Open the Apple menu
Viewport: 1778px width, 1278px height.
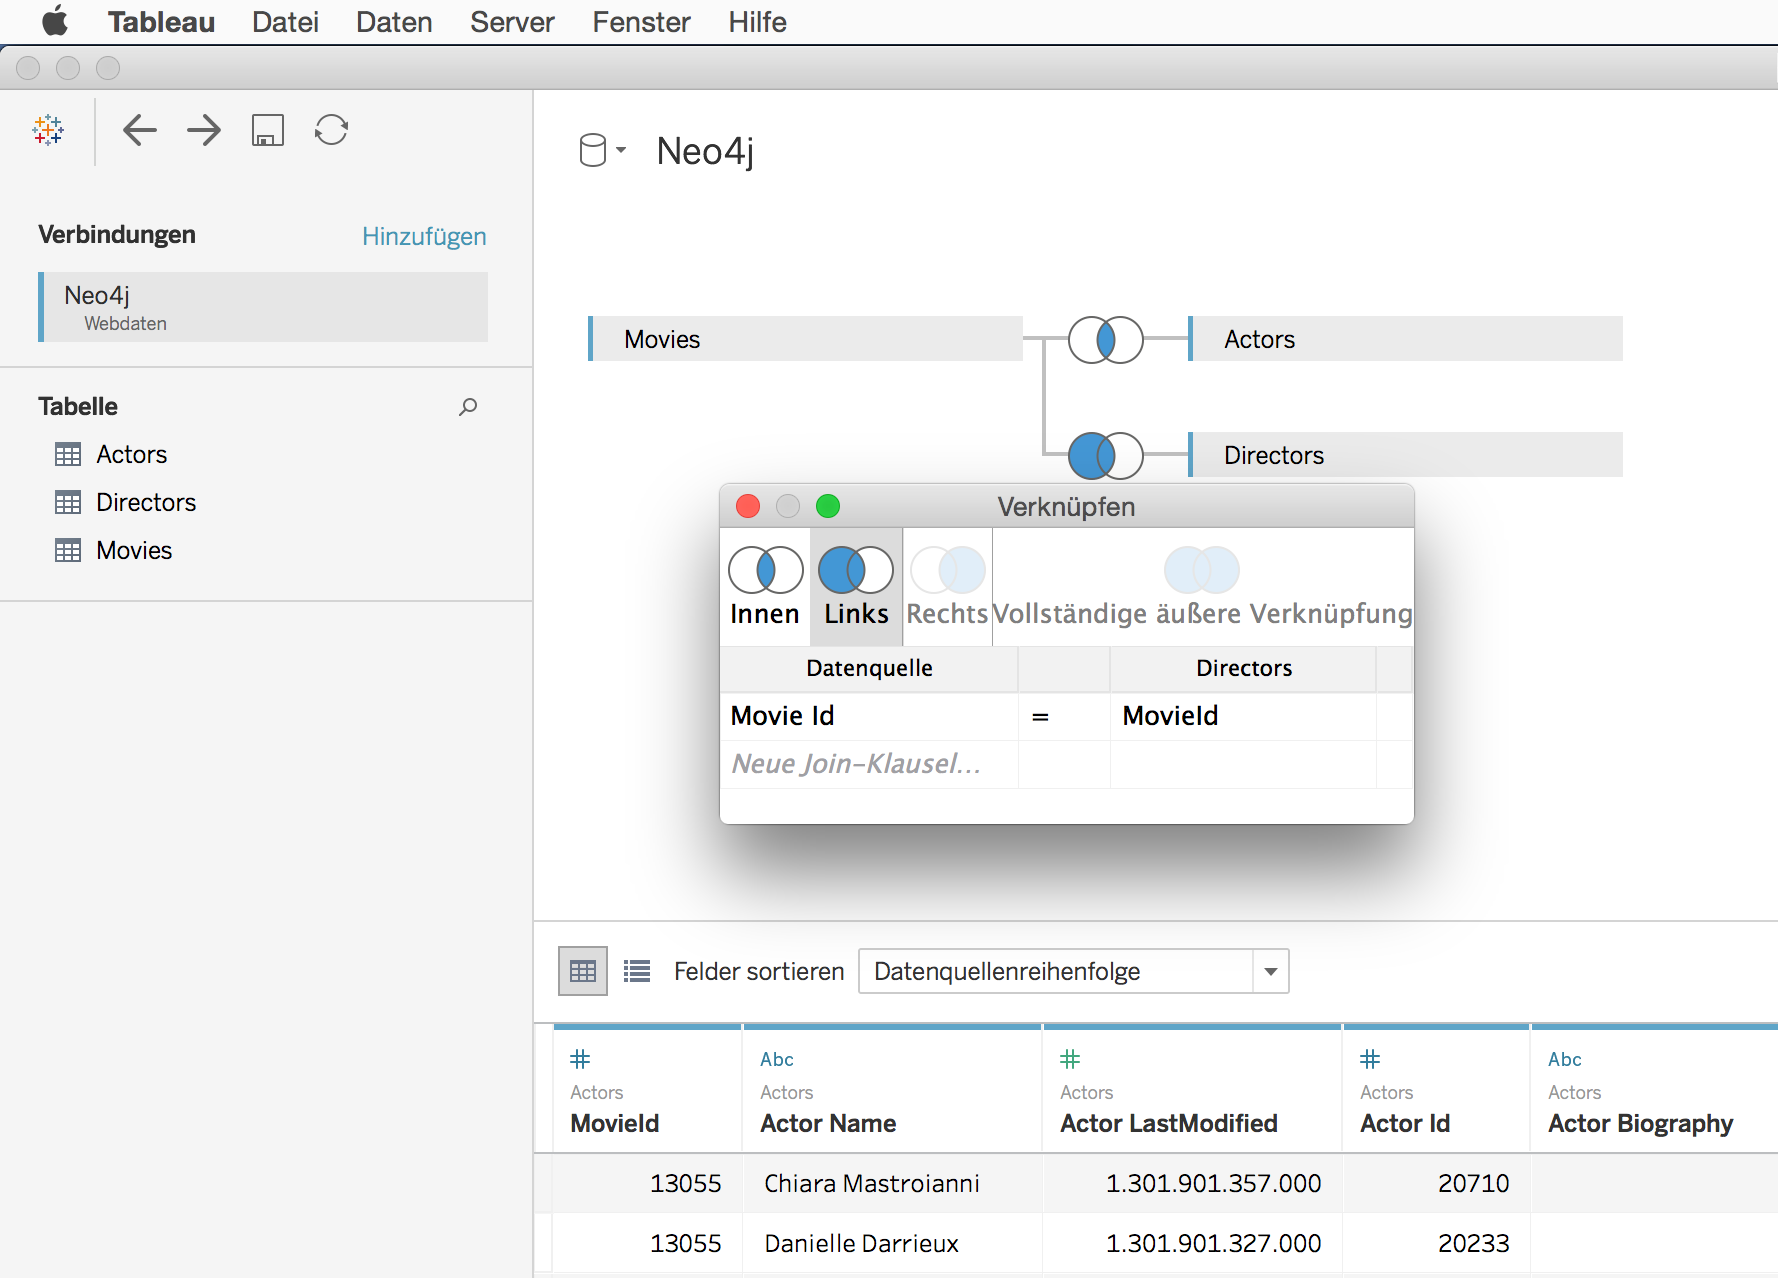(x=55, y=21)
